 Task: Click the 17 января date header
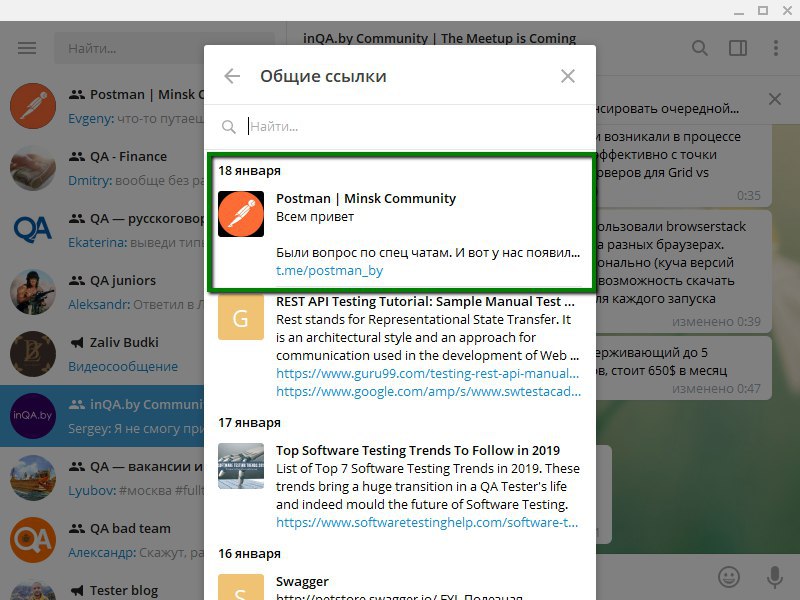pos(249,422)
